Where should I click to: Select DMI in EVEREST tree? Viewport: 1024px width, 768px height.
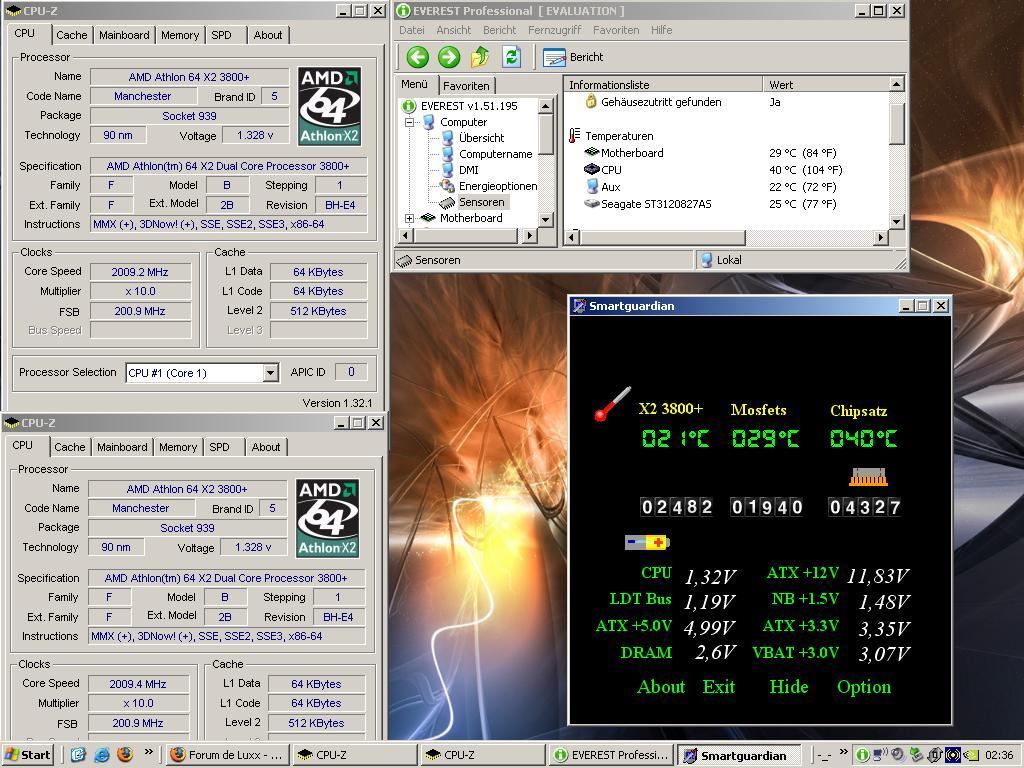tap(468, 170)
